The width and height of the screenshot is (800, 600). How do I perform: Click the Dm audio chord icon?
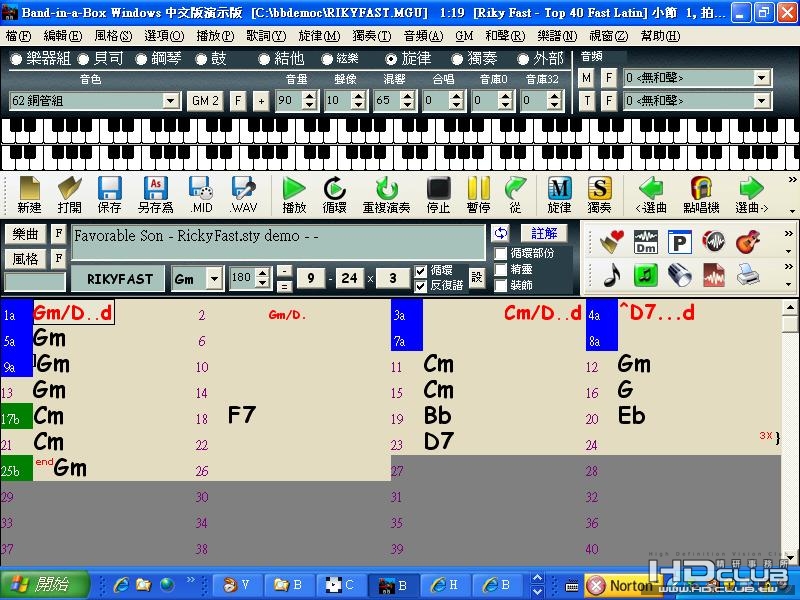(645, 241)
